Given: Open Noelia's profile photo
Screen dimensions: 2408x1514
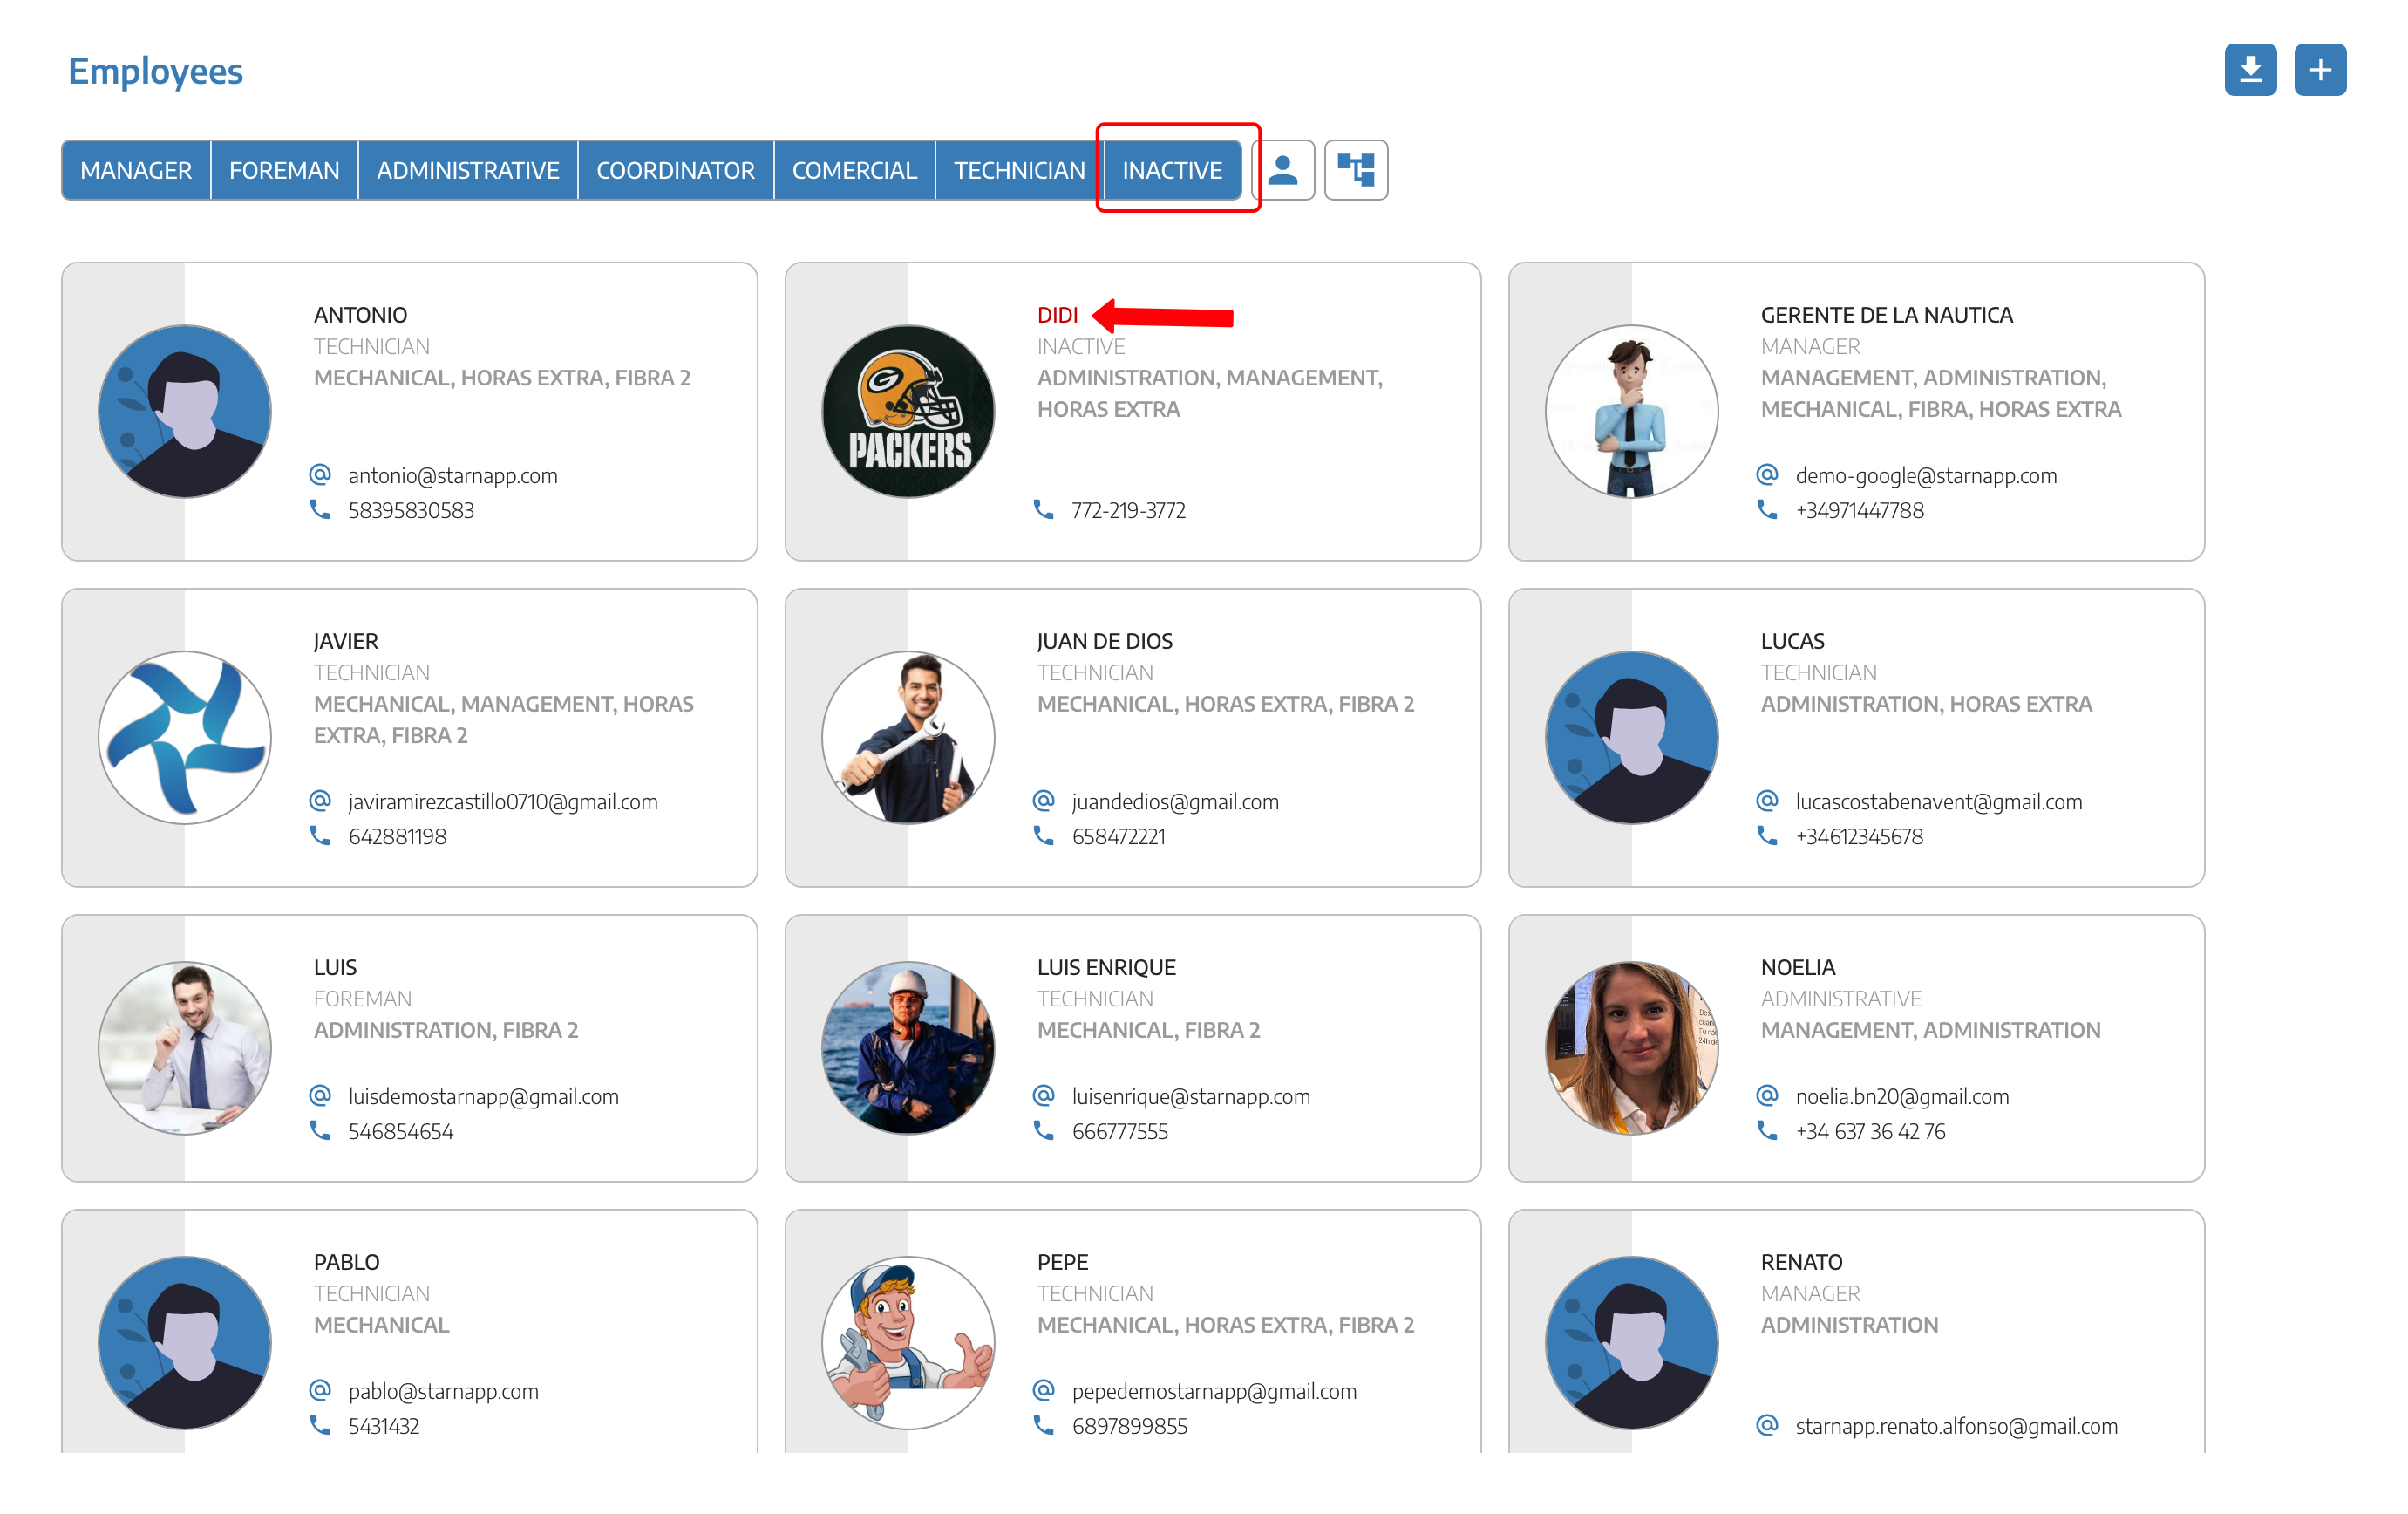Looking at the screenshot, I should 1632,1047.
